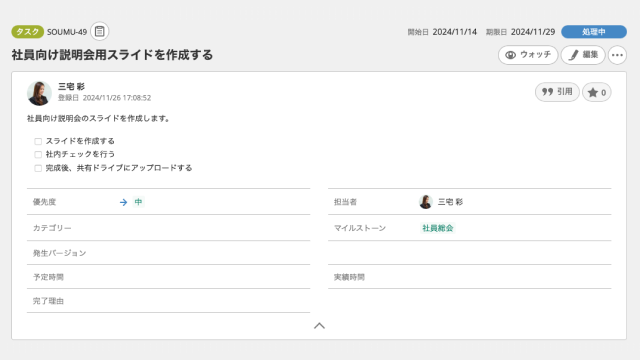Screen dimensions: 640x360
Task: Click the SOUMU-49 issue key
Action: point(67,32)
